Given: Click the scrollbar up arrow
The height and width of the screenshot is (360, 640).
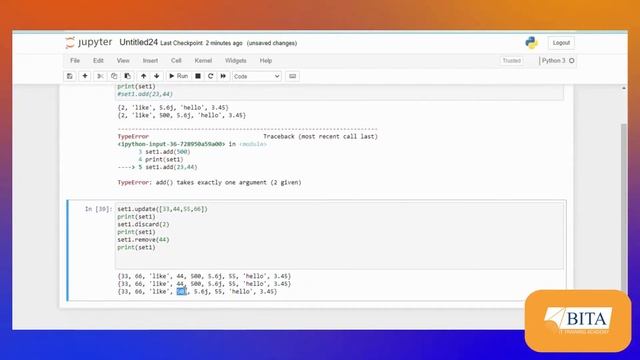Looking at the screenshot, I should [x=624, y=88].
